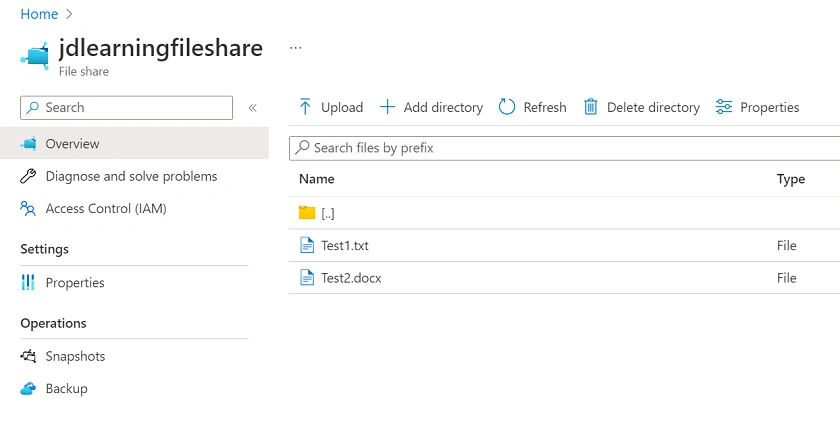Click the toolbar Properties sliders icon
Screen dimensions: 840x439
pos(724,107)
